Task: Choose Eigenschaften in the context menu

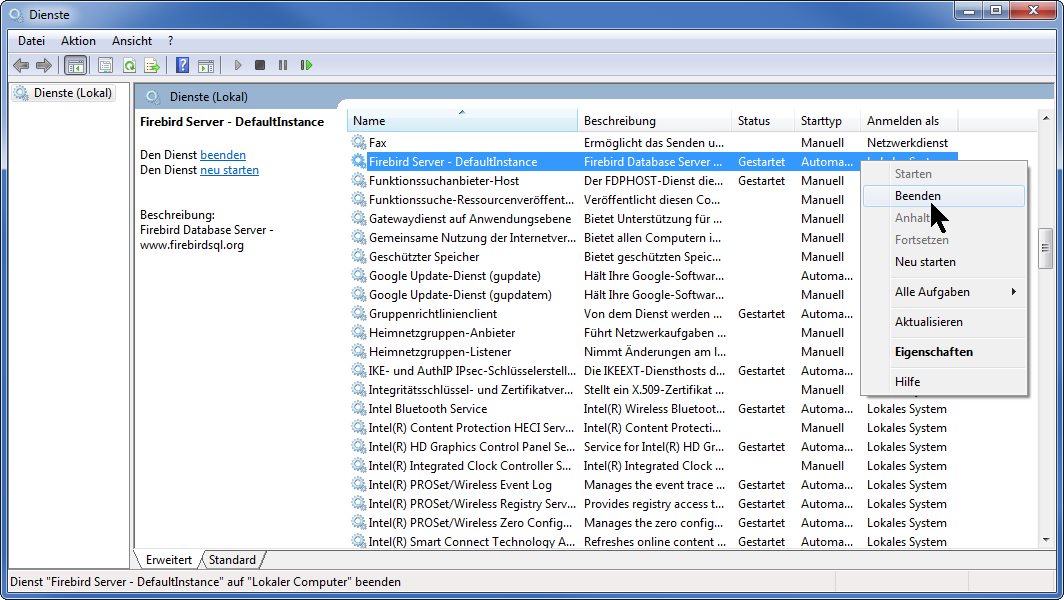Action: (x=943, y=352)
